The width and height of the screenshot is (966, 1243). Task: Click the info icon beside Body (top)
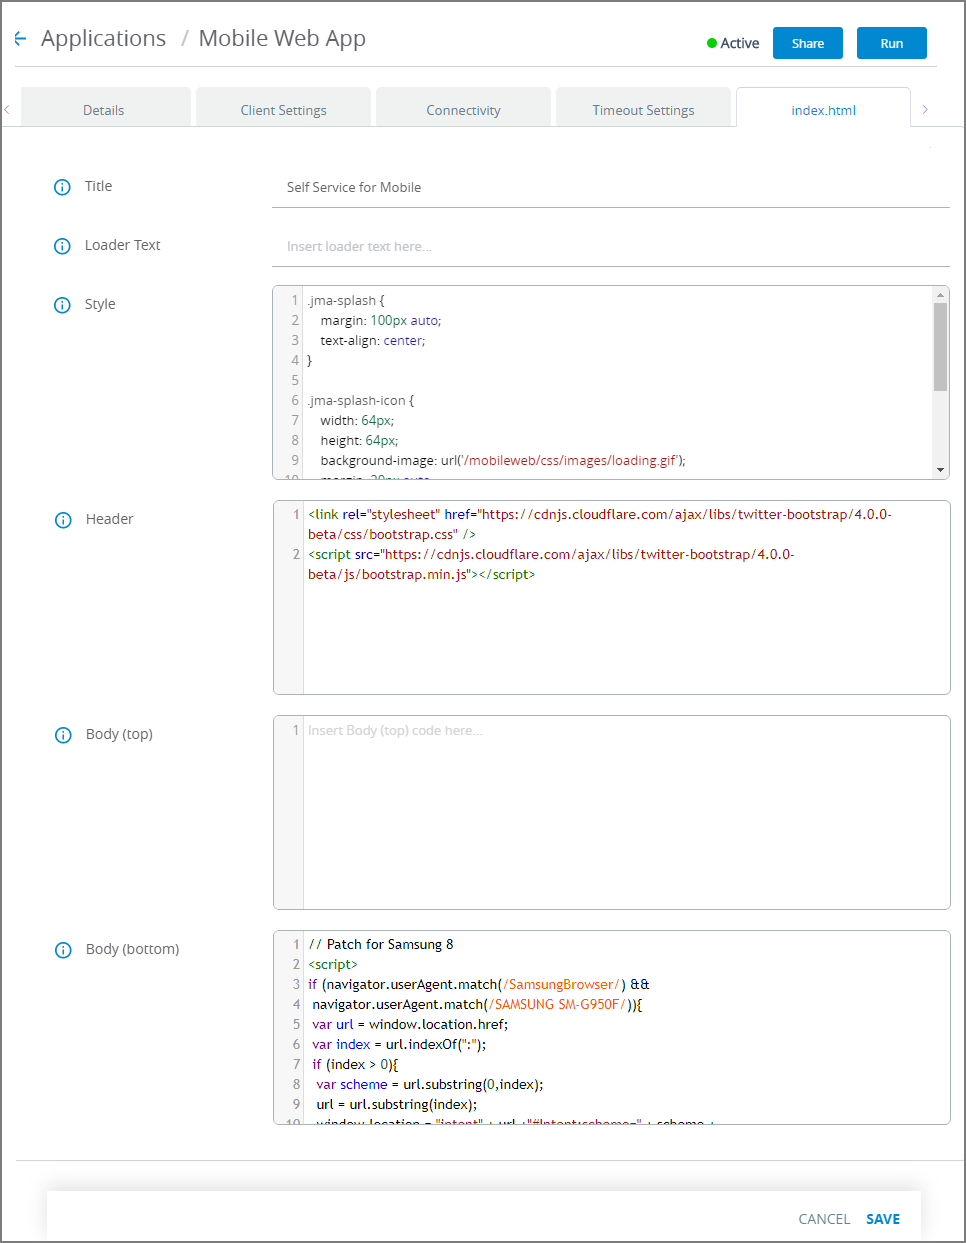[x=62, y=734]
